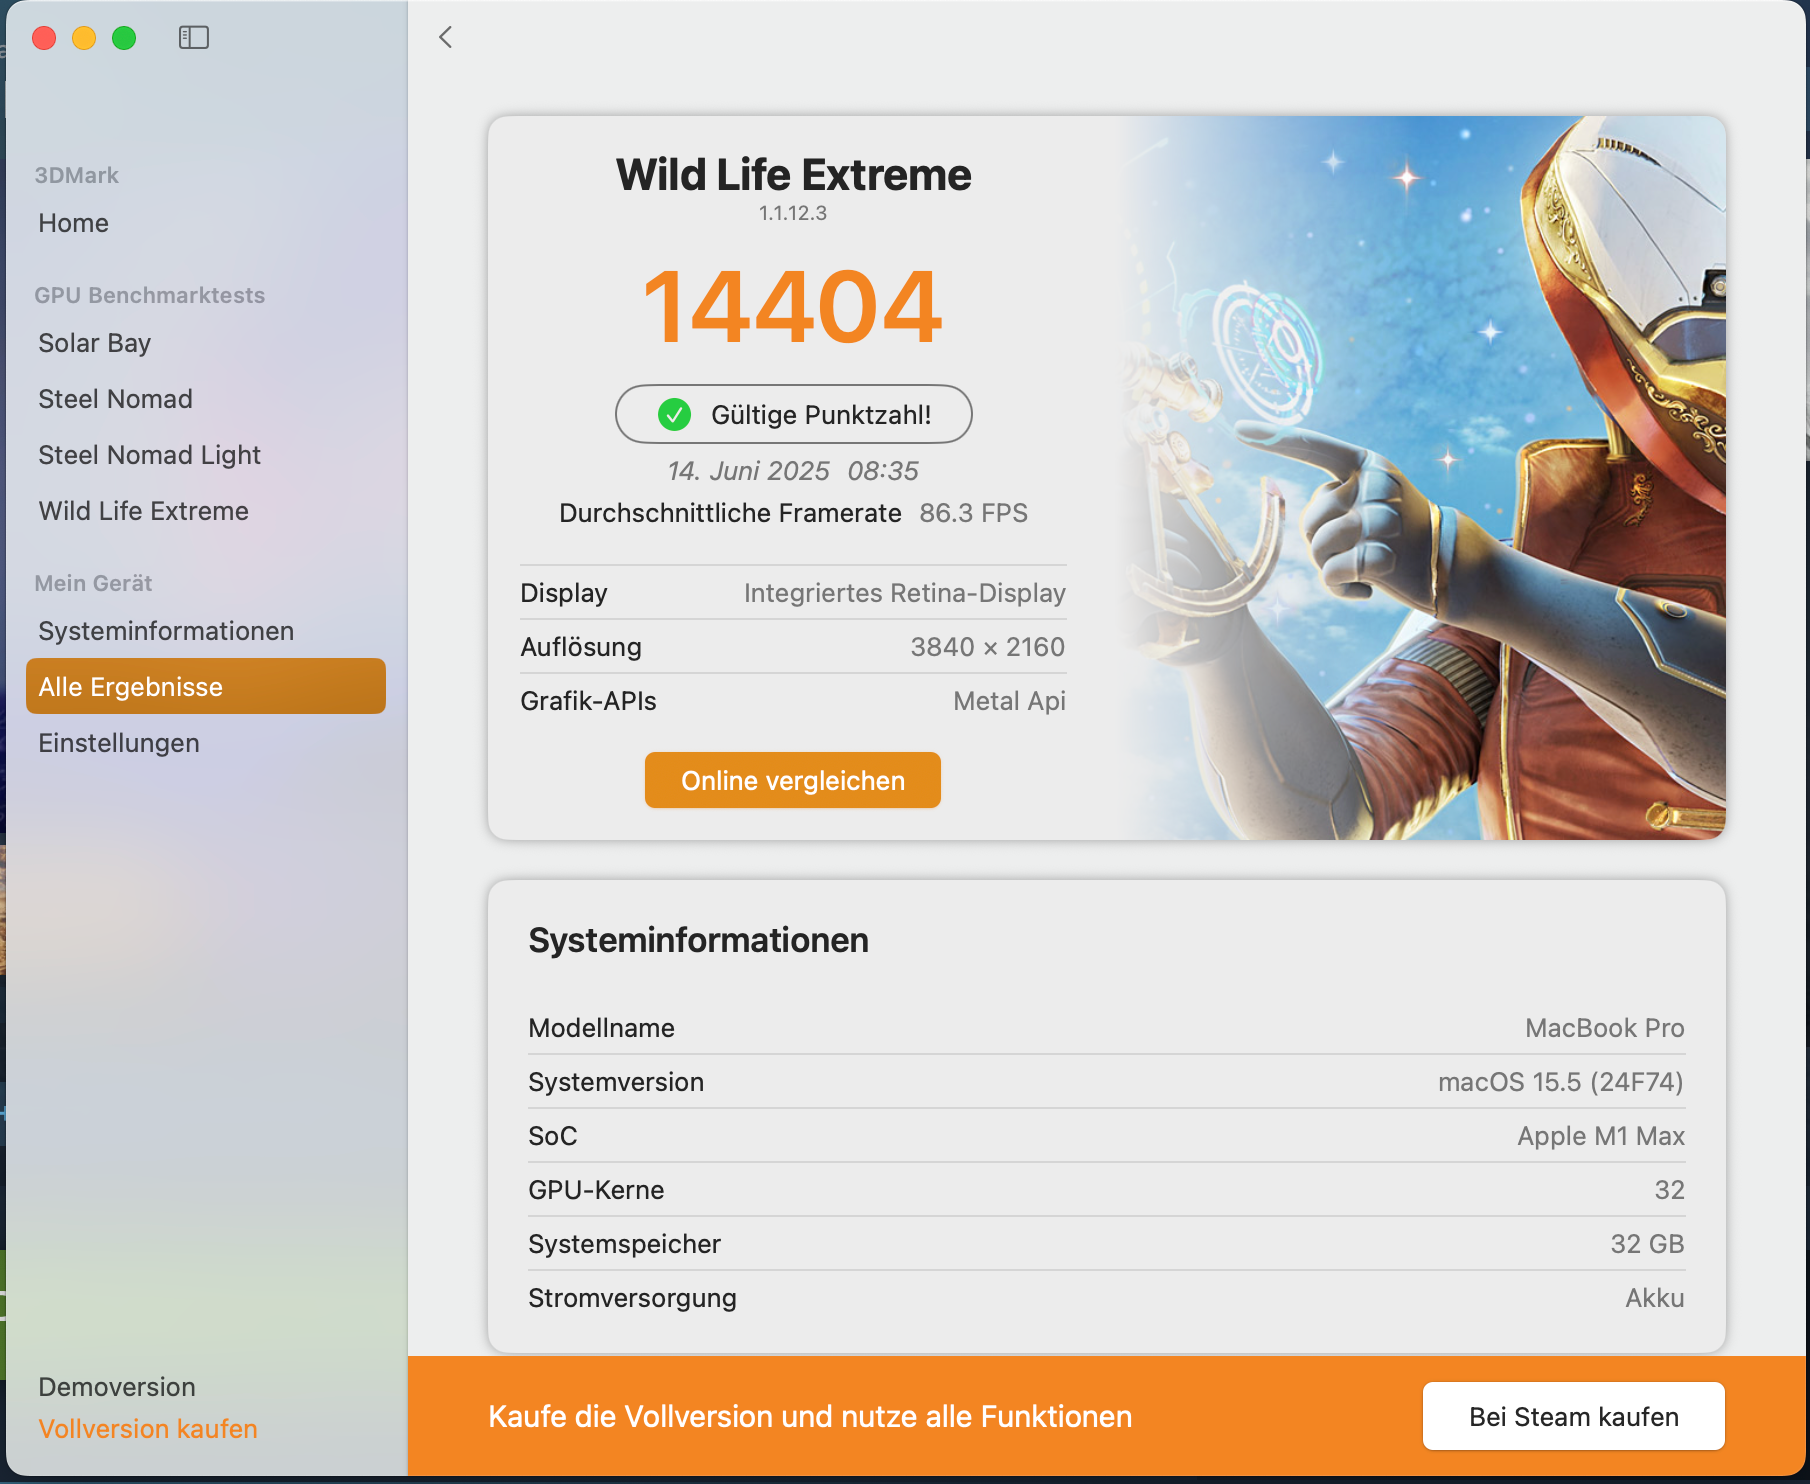Toggle the sidebar visibility icon
The height and width of the screenshot is (1484, 1810).
[x=194, y=38]
